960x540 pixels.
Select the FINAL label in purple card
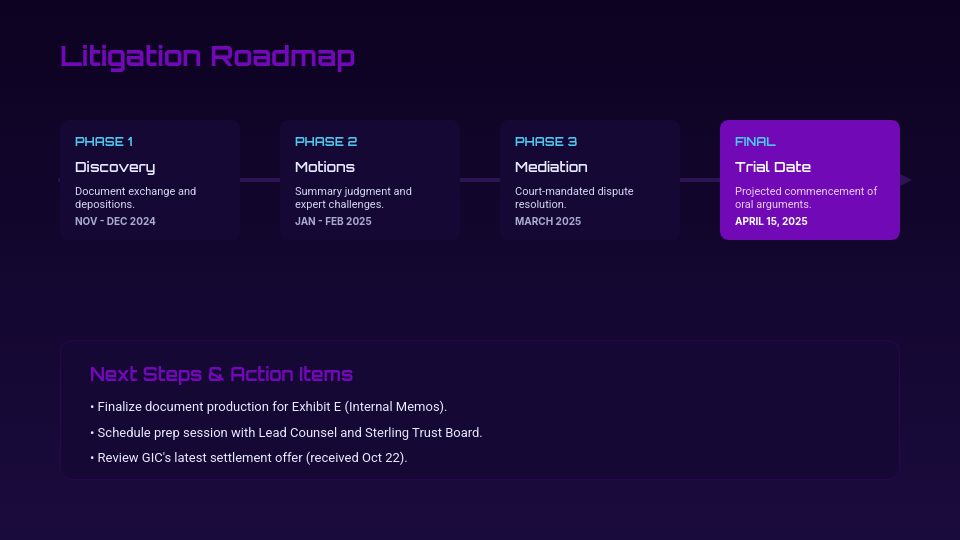click(755, 142)
